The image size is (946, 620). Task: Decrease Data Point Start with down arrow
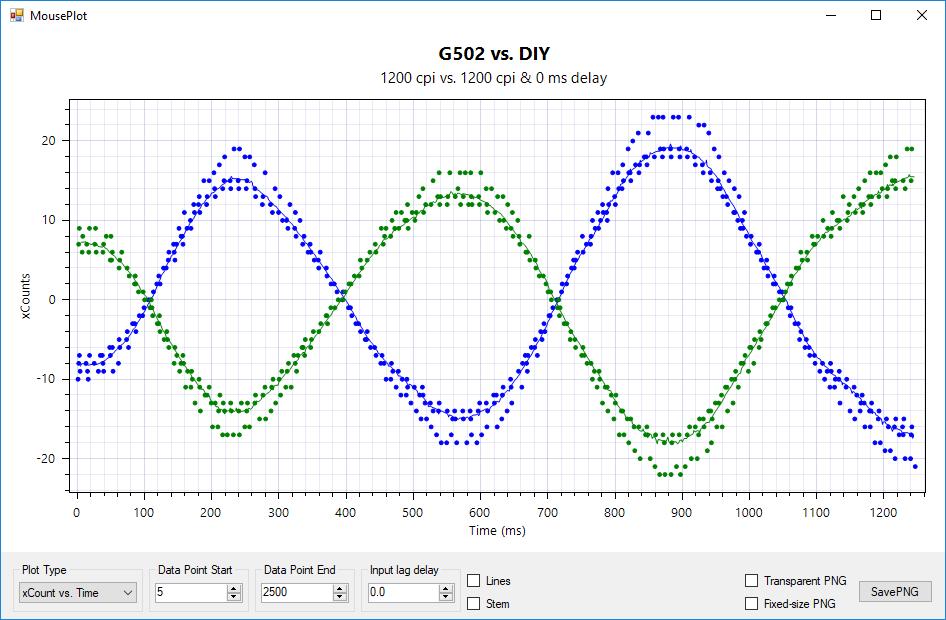(234, 597)
